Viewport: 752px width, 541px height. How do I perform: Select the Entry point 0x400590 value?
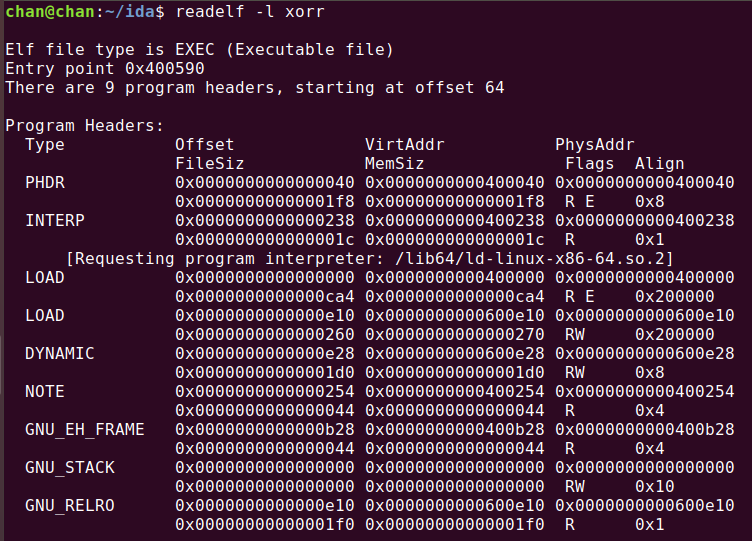(165, 69)
